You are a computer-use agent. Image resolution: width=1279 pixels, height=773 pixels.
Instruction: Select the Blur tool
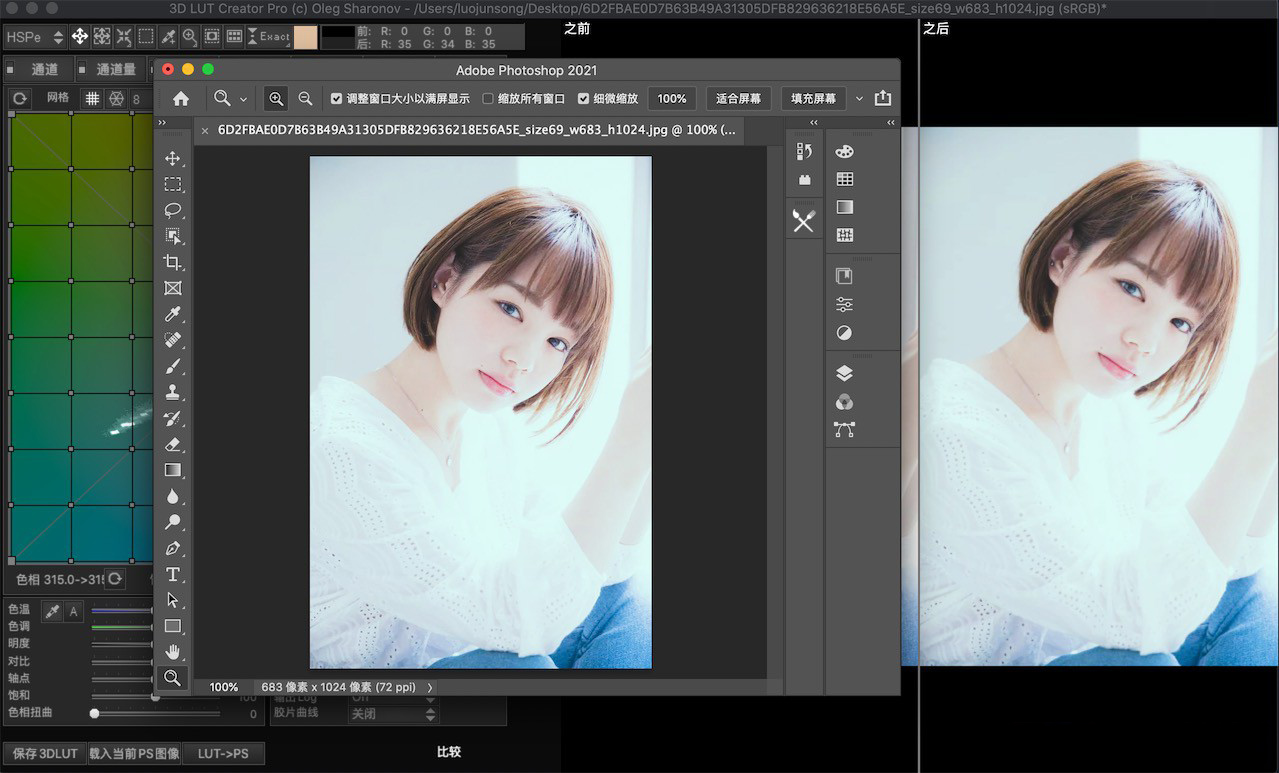tap(173, 496)
